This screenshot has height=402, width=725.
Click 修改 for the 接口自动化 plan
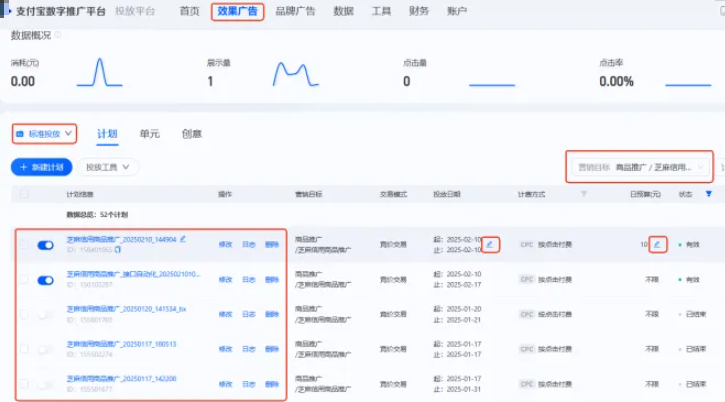click(x=225, y=279)
